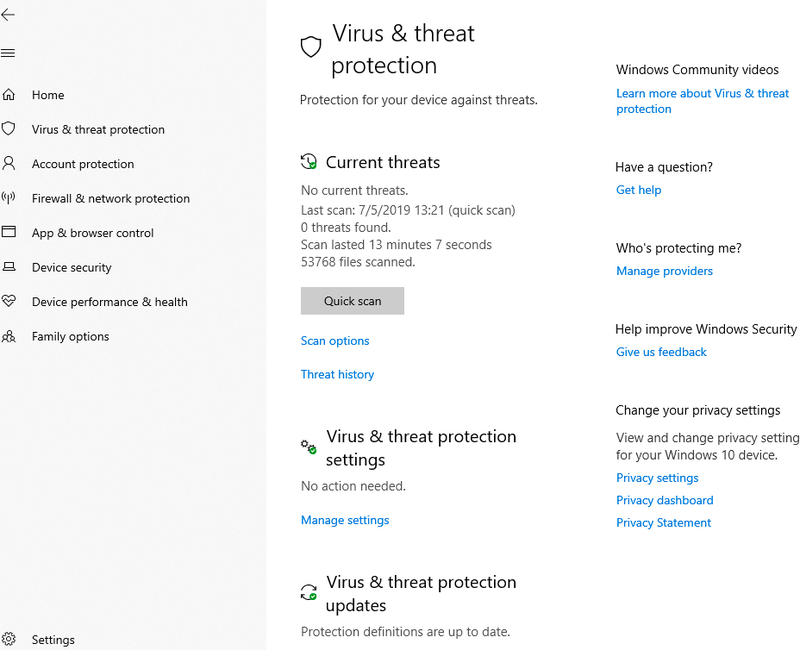Click the large shield icon beside page title
The image size is (800, 650).
pos(311,47)
